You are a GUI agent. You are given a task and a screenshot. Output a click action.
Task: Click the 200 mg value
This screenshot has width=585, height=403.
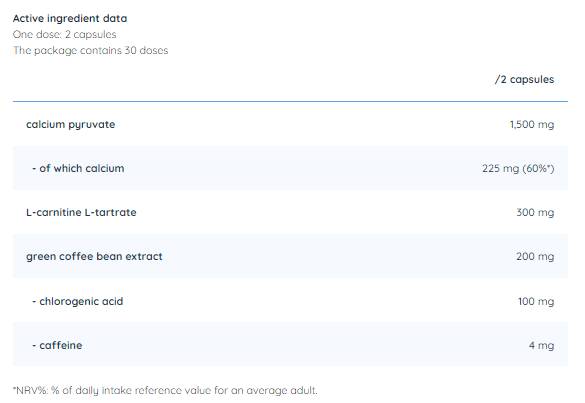535,256
